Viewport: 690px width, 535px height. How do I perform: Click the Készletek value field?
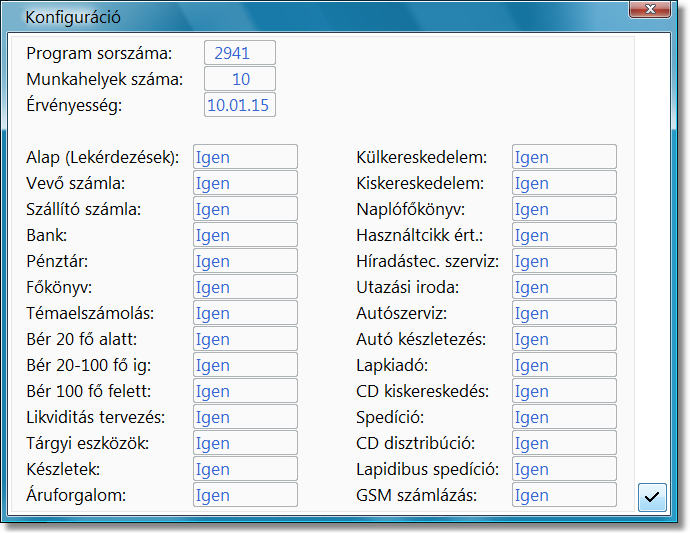click(x=245, y=468)
